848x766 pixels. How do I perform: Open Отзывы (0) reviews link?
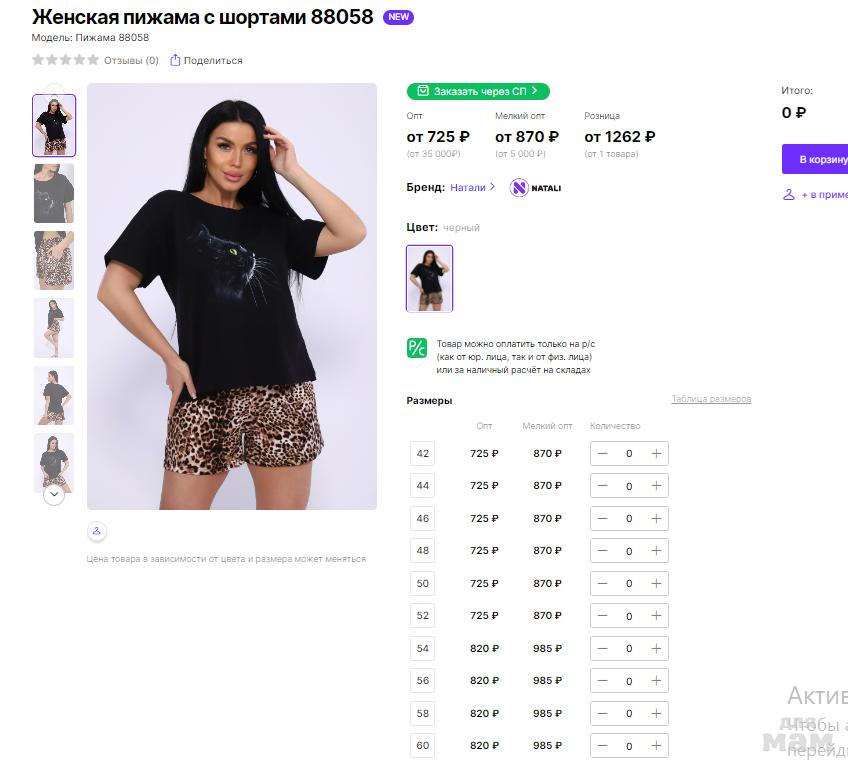click(131, 61)
